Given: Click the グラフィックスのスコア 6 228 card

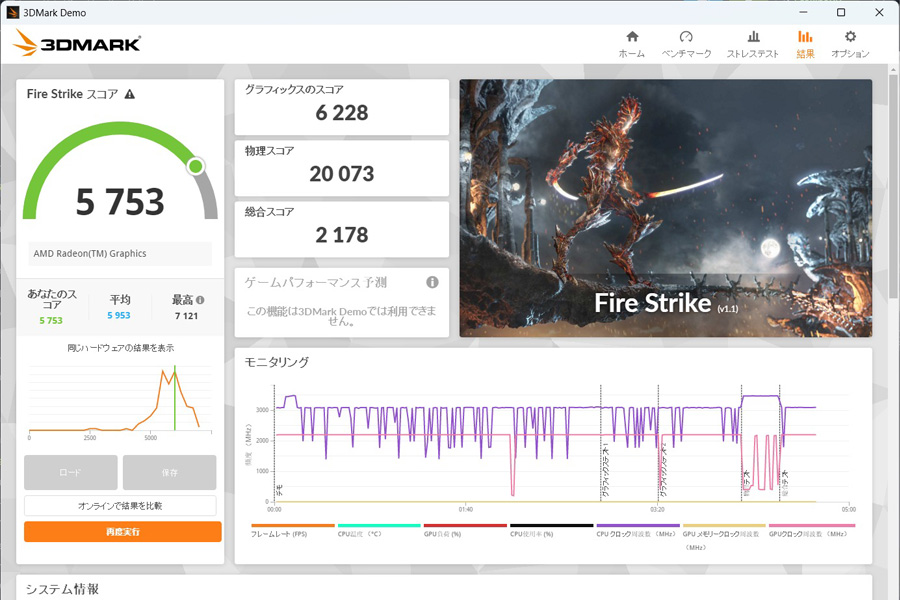Looking at the screenshot, I should [342, 107].
